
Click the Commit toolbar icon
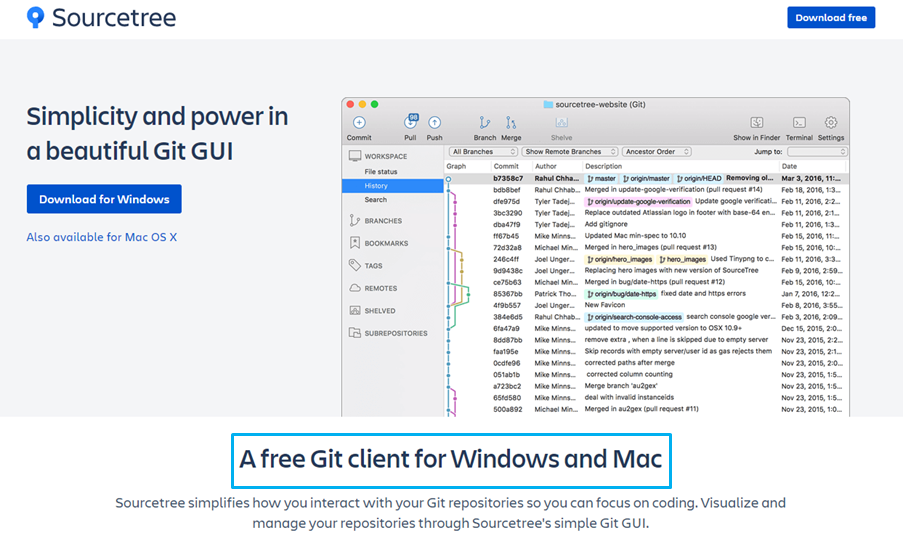coord(359,123)
